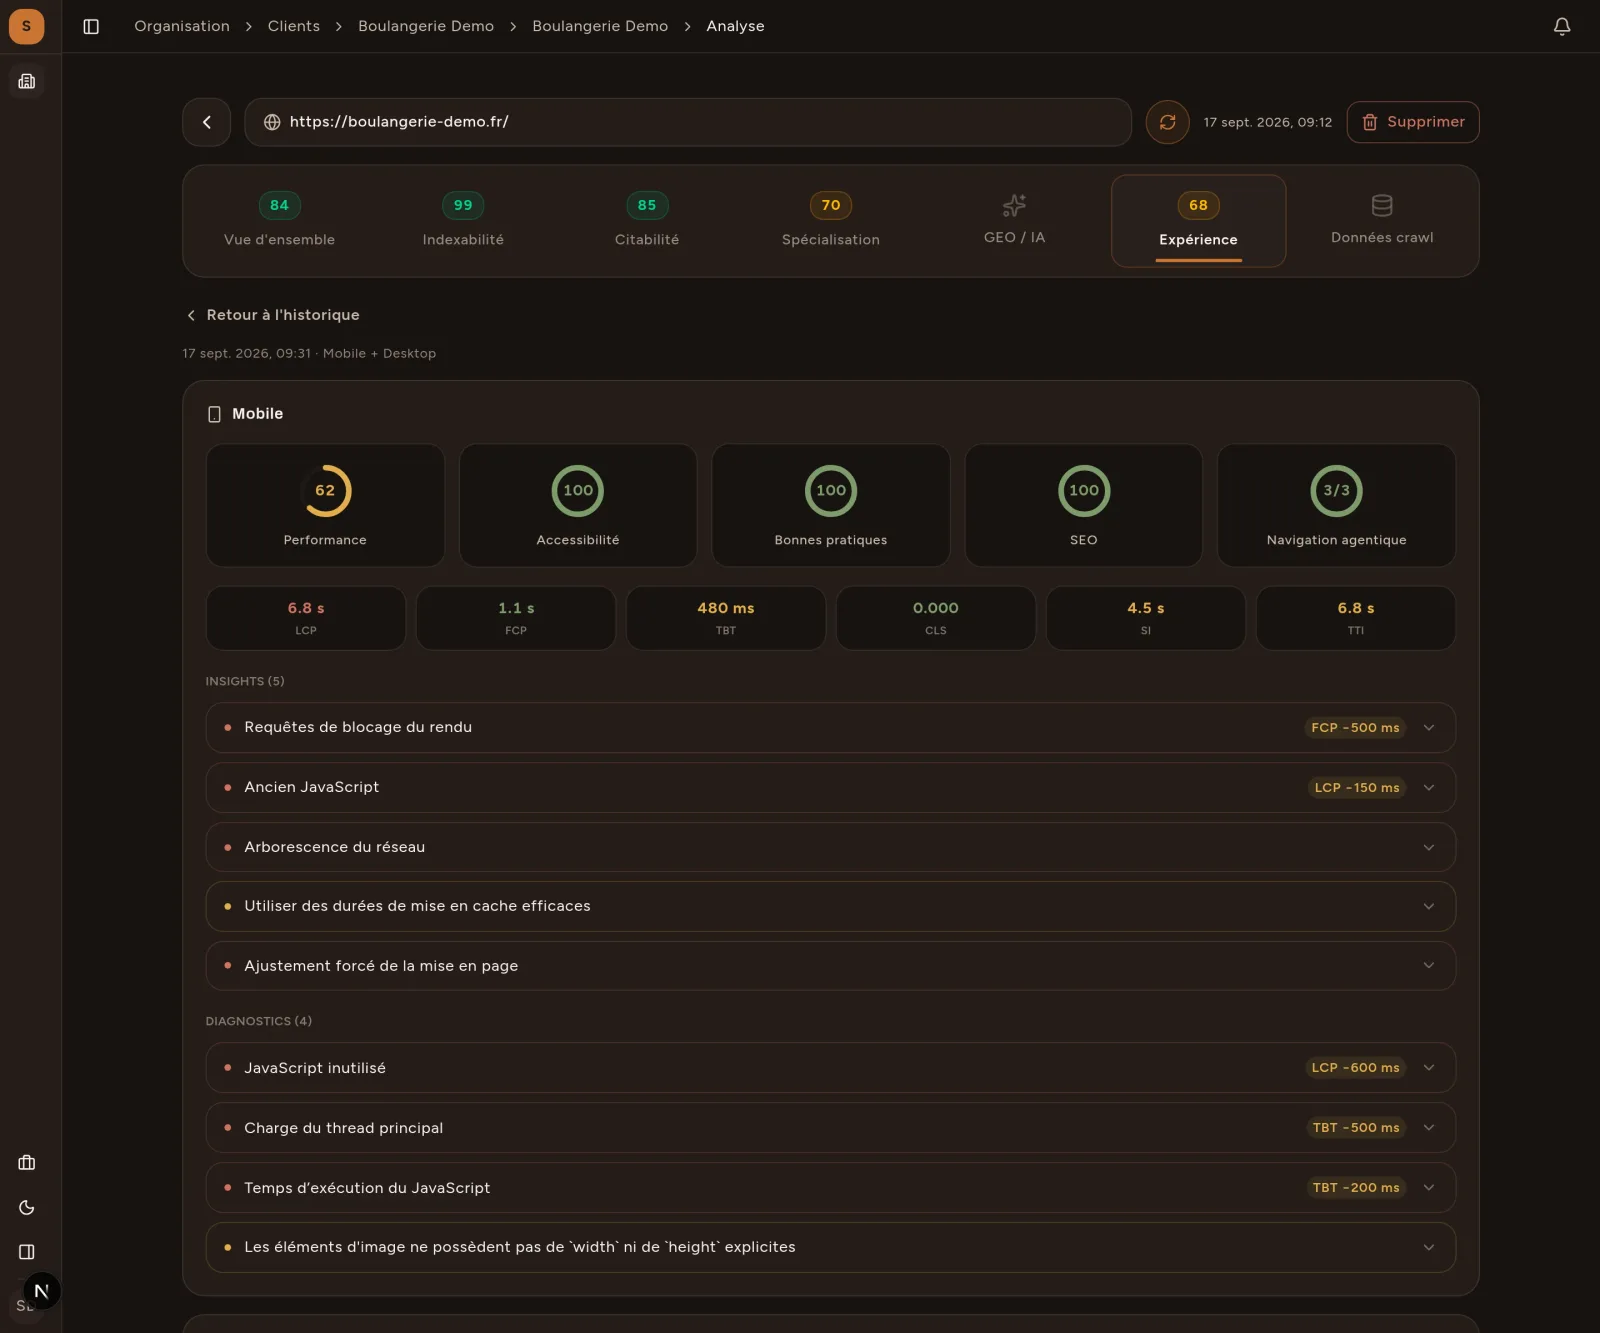Go back via Retour à l'historique
This screenshot has height=1333, width=1600.
tap(273, 315)
